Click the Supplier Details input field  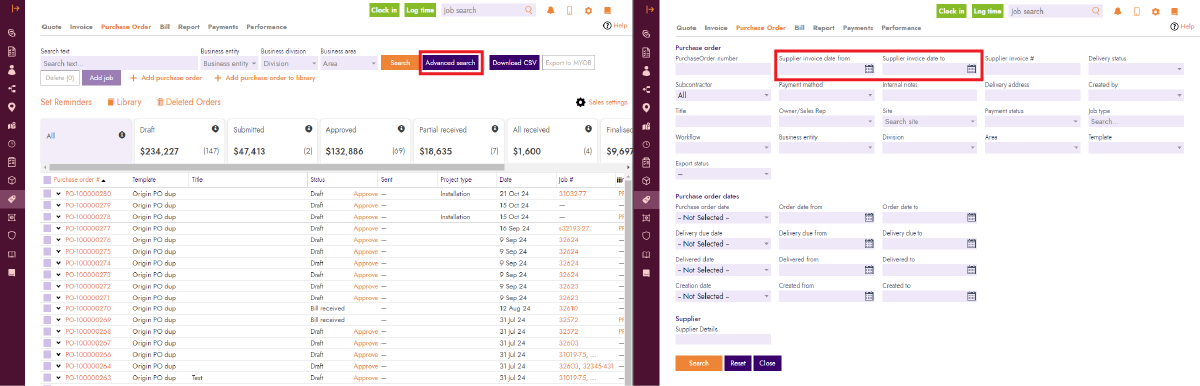pyautogui.click(x=722, y=339)
